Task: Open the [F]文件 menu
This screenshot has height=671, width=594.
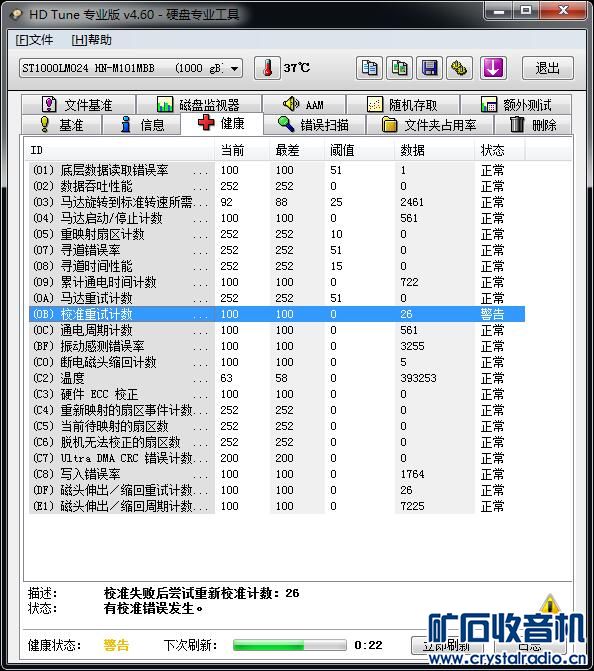Action: [x=34, y=40]
